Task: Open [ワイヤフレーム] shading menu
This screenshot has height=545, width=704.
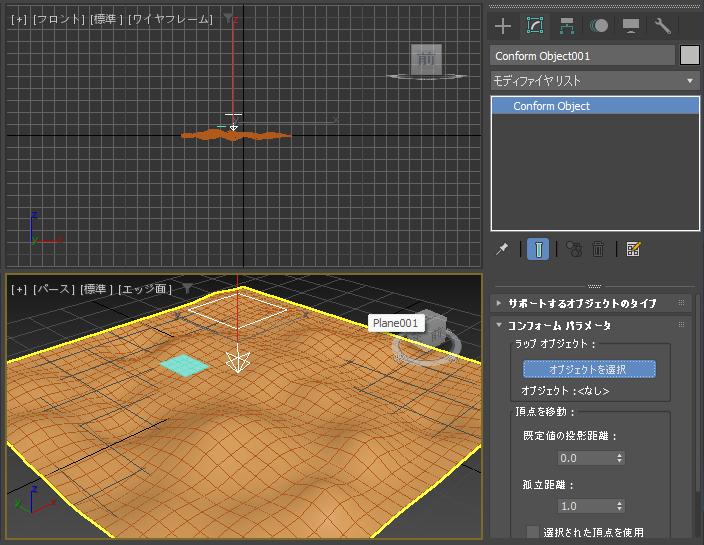Action: [170, 19]
